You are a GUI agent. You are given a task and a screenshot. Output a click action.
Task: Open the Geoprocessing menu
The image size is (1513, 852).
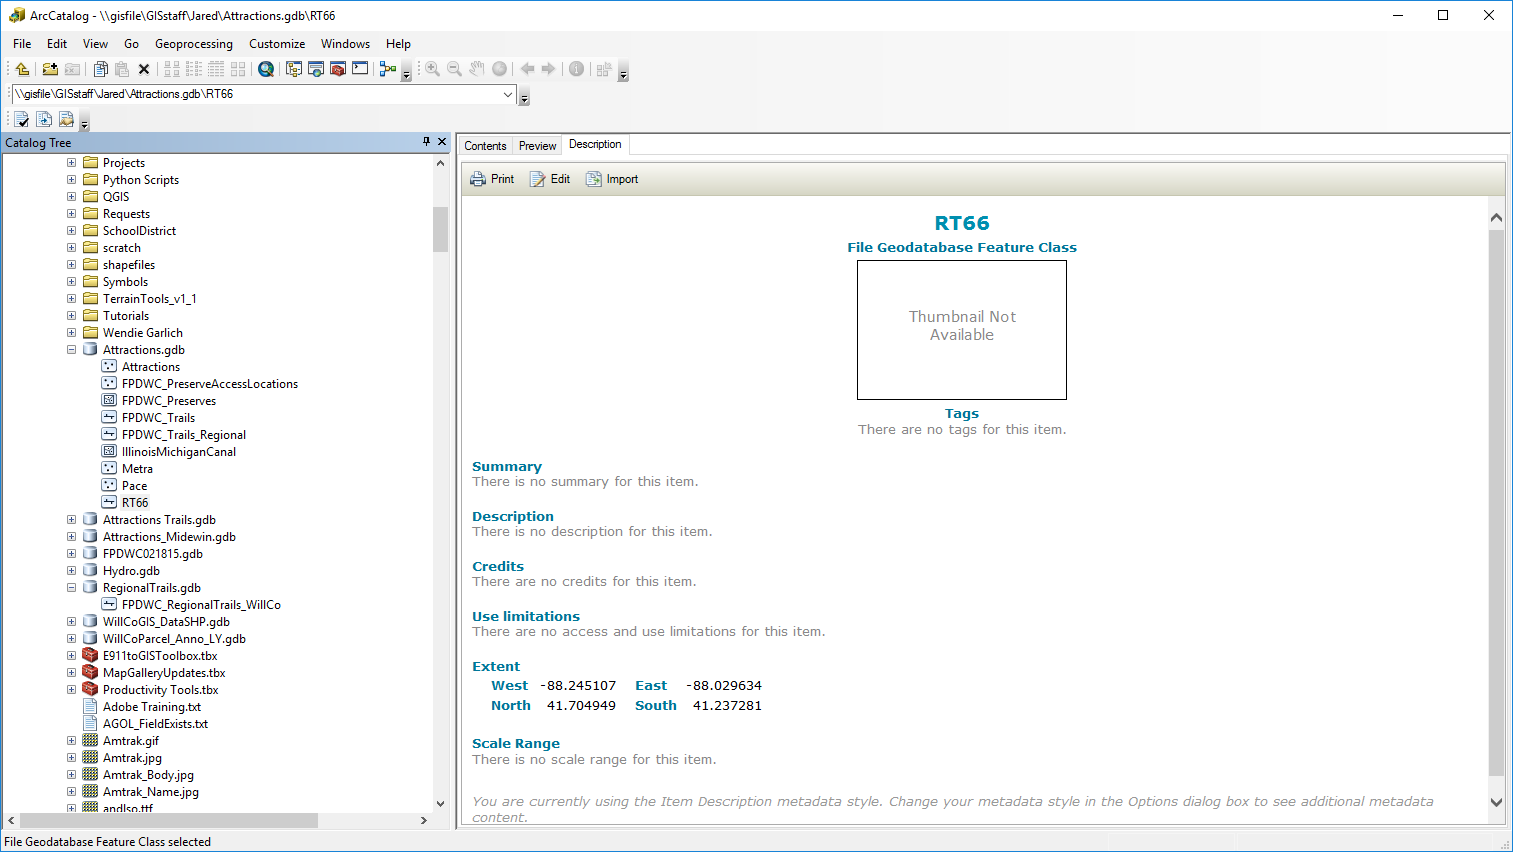coord(194,44)
